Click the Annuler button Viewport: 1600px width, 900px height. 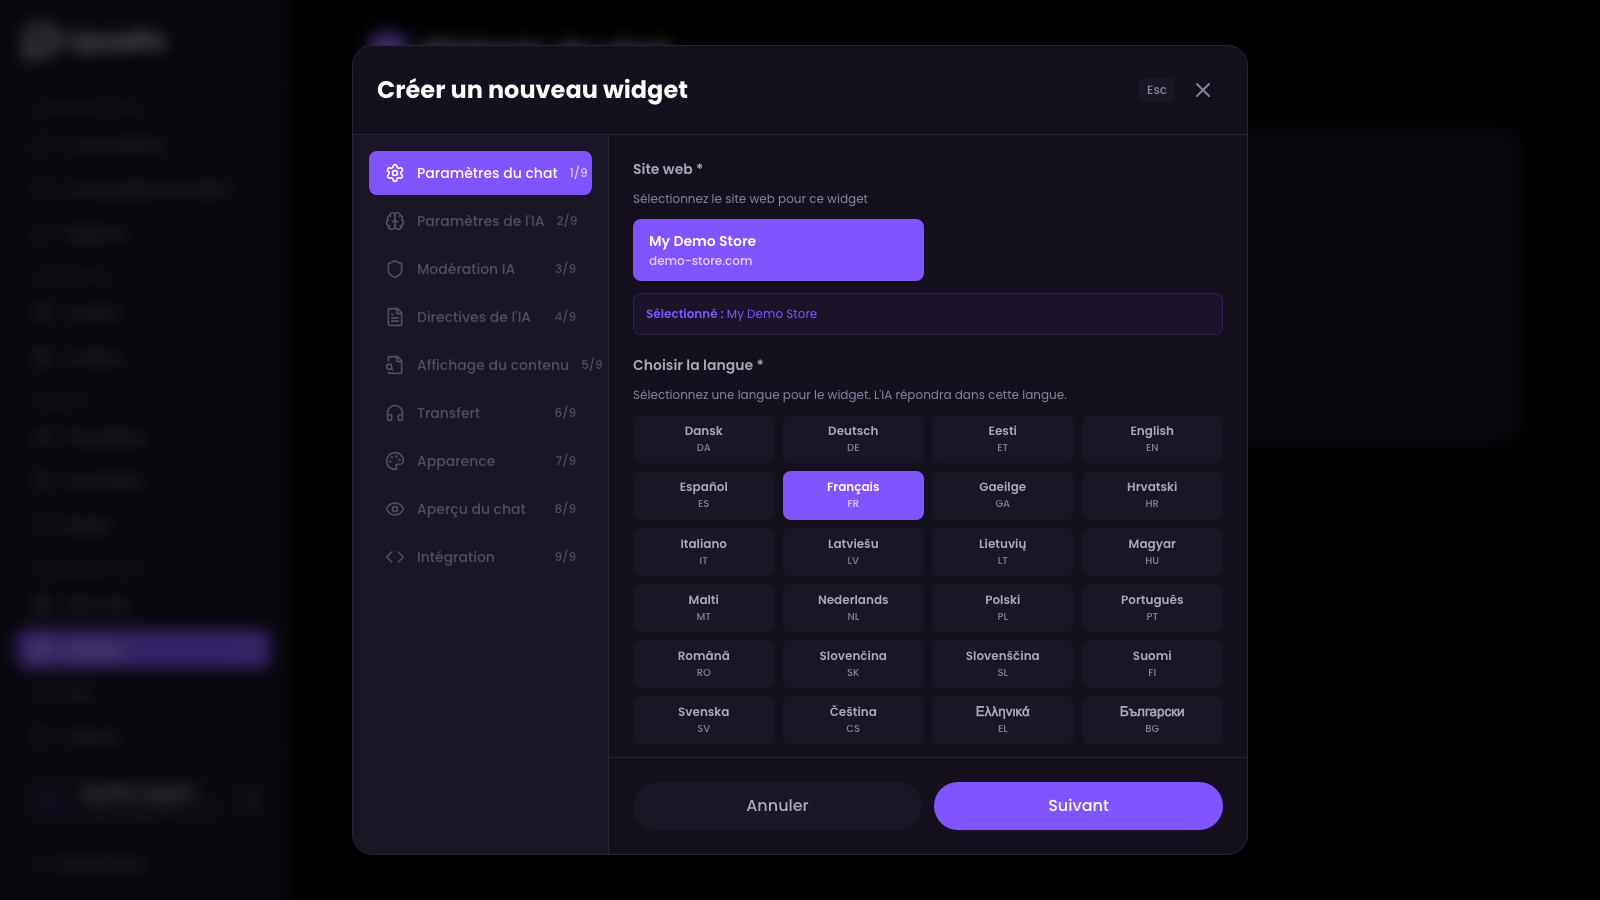click(x=777, y=806)
